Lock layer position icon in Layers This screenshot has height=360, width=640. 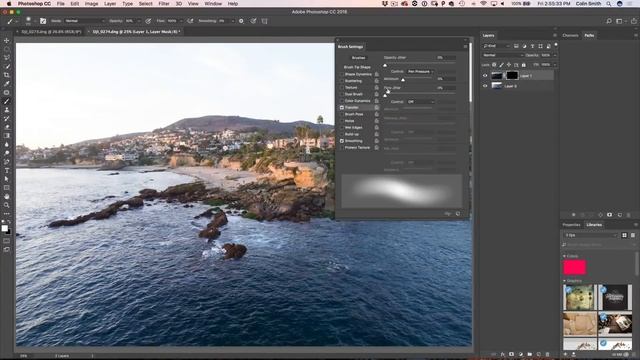(509, 65)
